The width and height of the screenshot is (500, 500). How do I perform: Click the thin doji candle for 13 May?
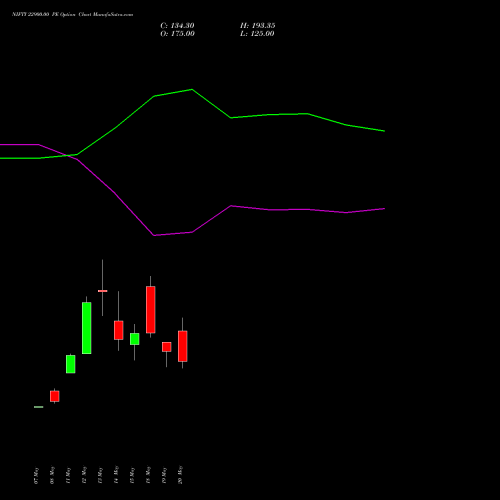[103, 291]
